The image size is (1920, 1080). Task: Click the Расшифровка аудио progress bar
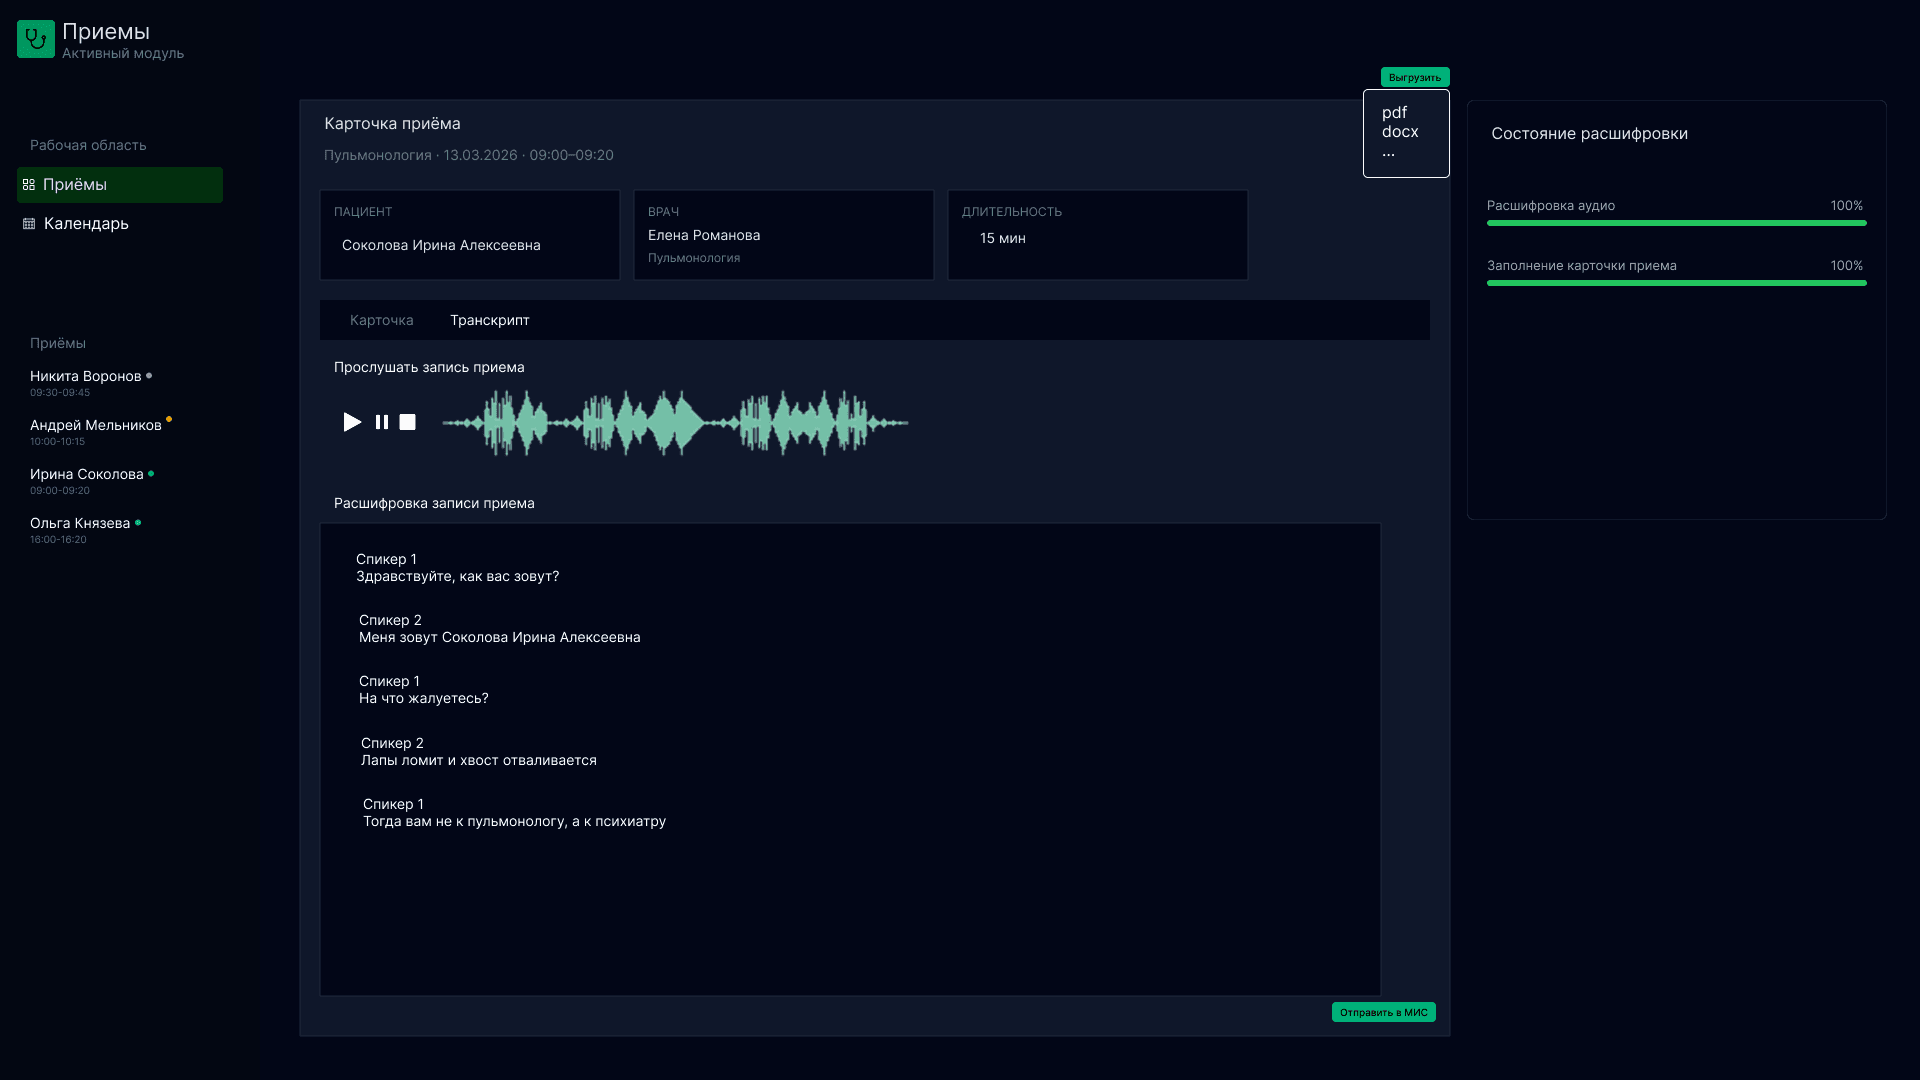(x=1676, y=223)
